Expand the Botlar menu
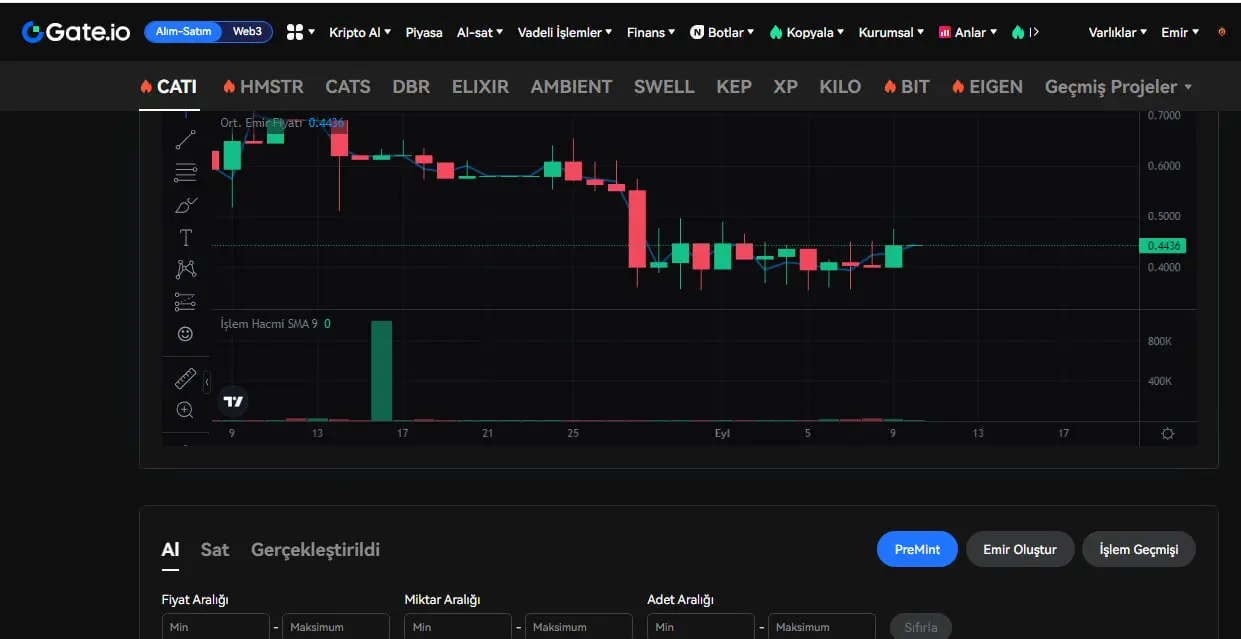The width and height of the screenshot is (1241, 639). pyautogui.click(x=722, y=32)
